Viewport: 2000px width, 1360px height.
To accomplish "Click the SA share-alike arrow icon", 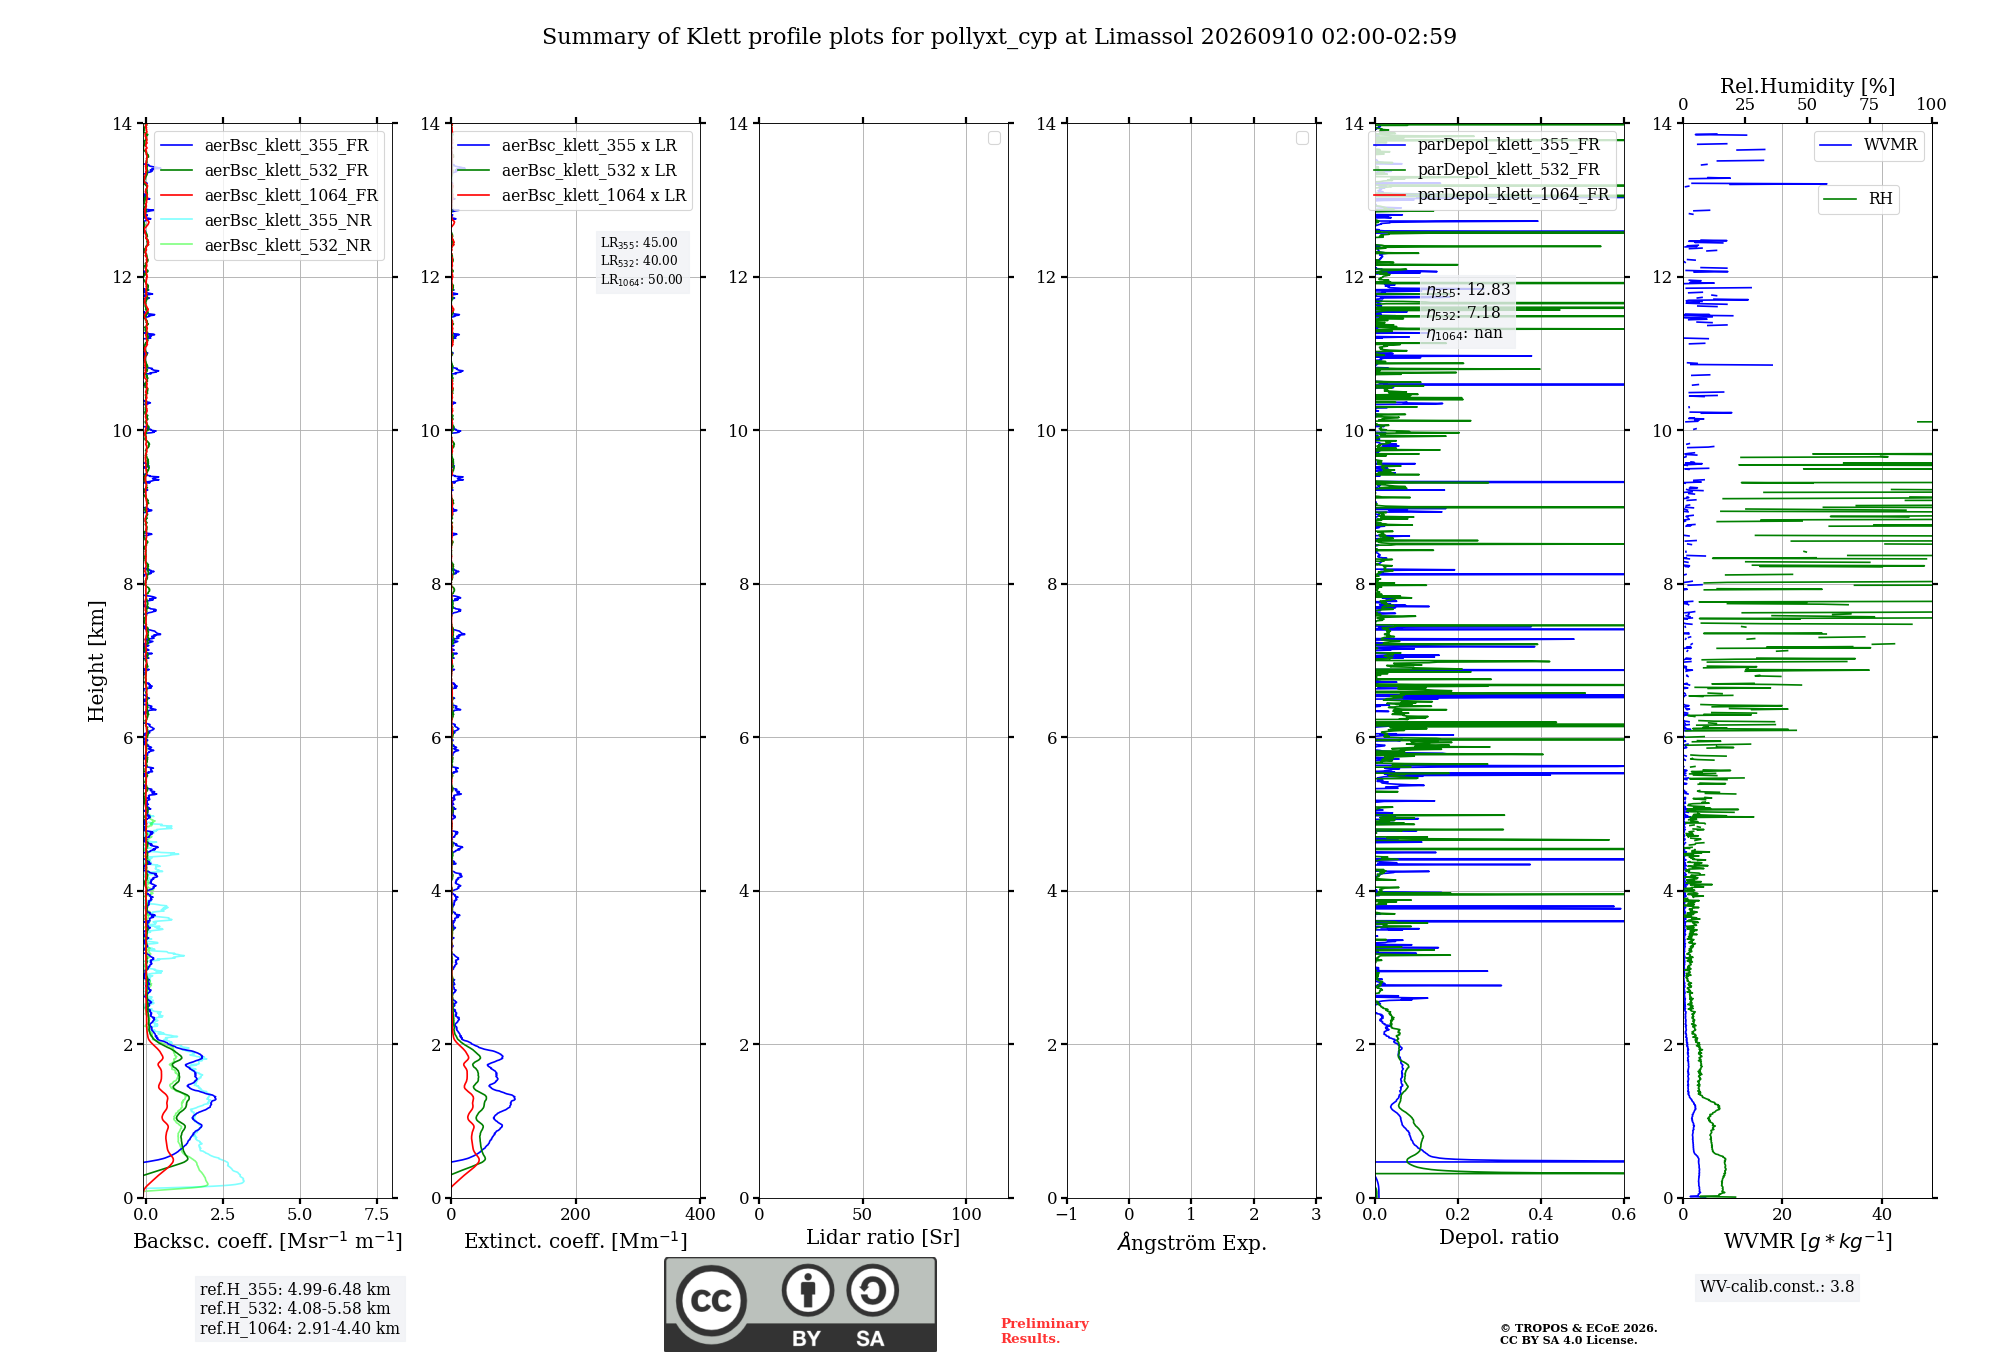I will click(872, 1290).
